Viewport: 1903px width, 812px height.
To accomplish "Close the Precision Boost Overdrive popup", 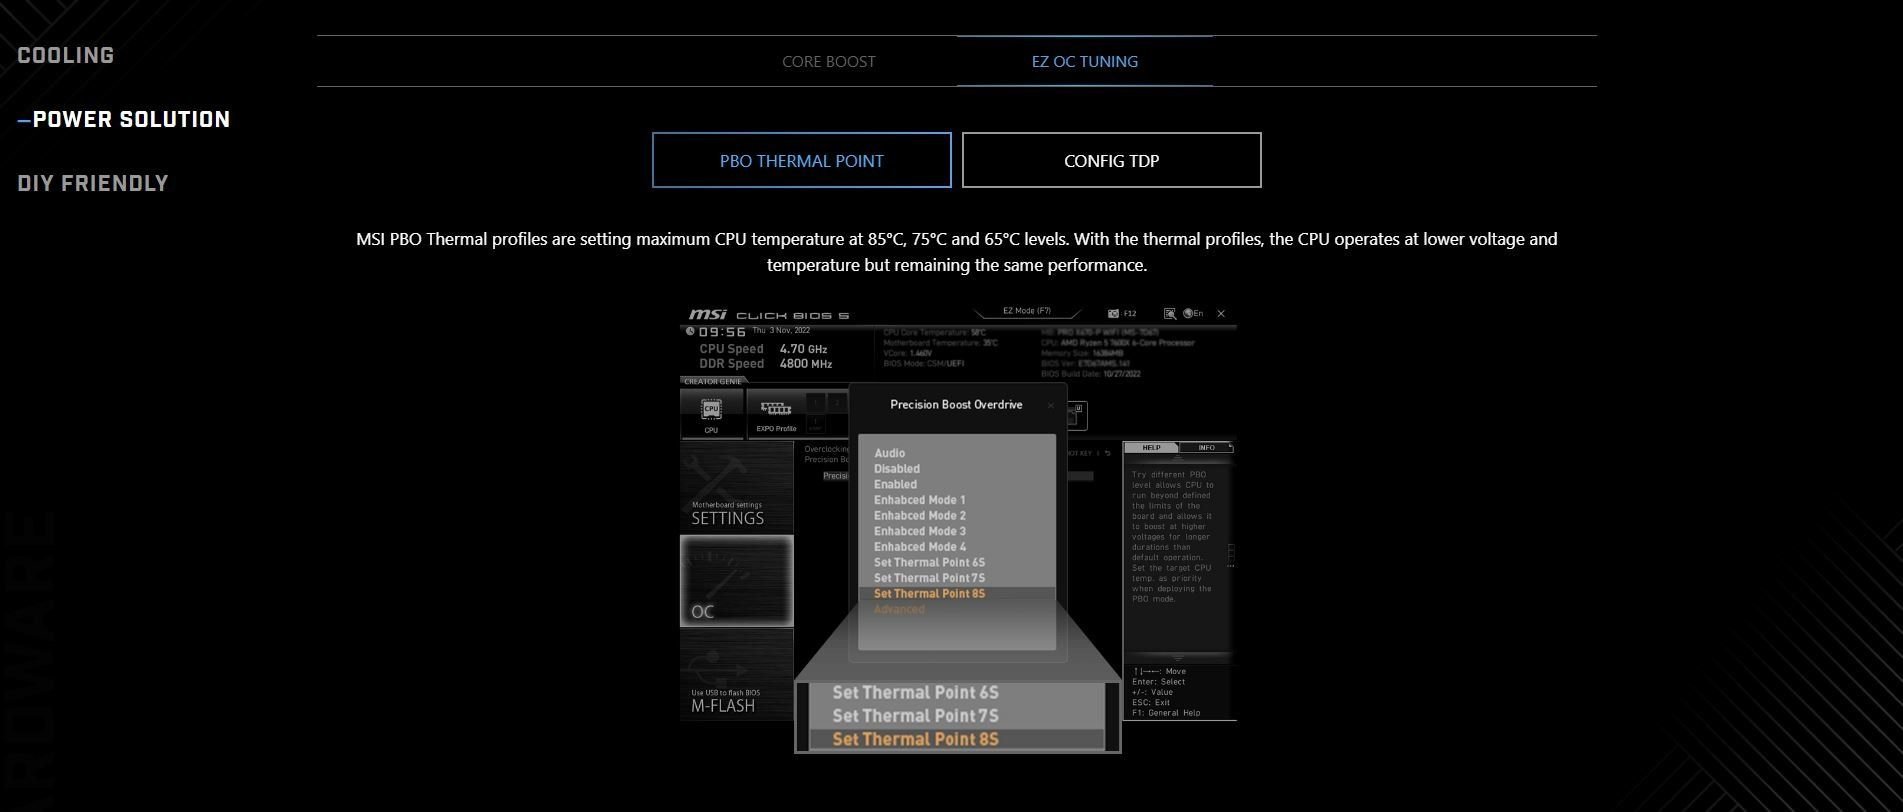I will [1050, 405].
